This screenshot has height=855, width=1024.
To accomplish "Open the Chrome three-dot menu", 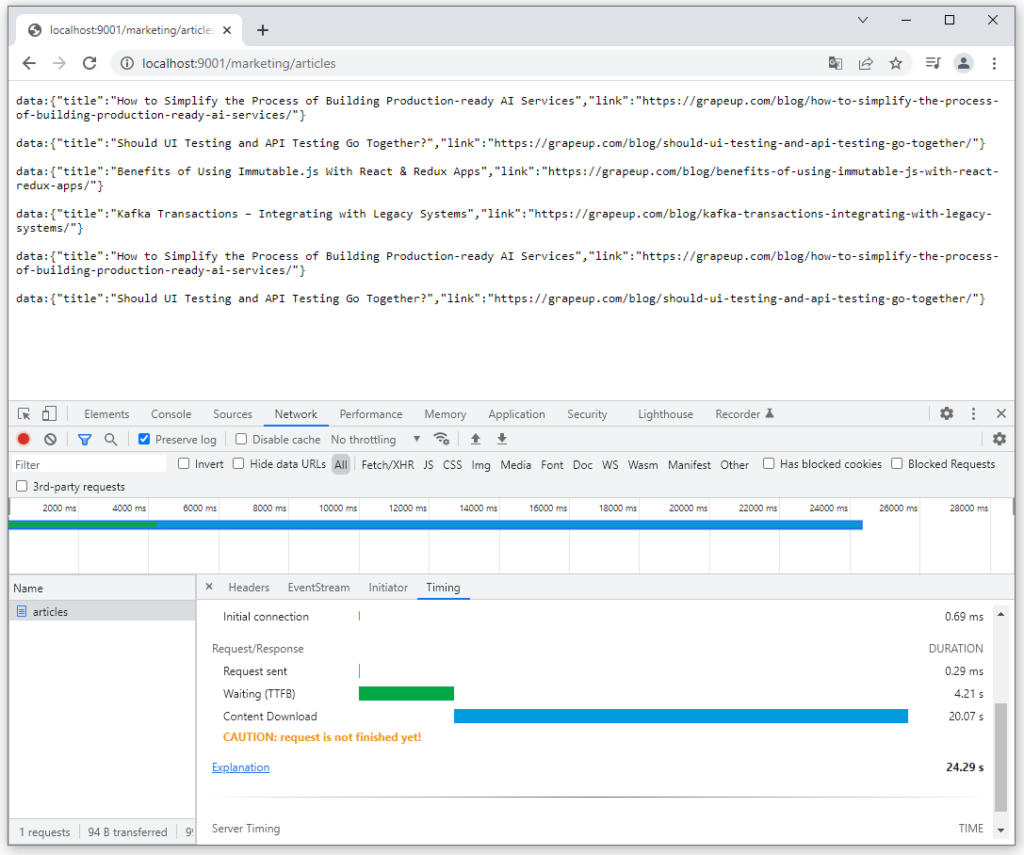I will pos(994,63).
